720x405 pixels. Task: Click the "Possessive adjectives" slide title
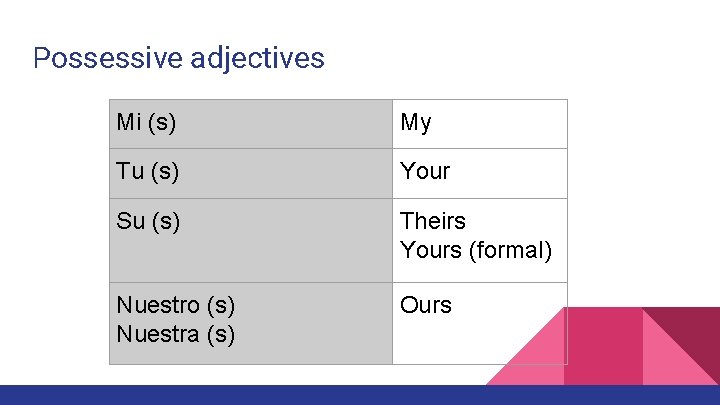[178, 58]
